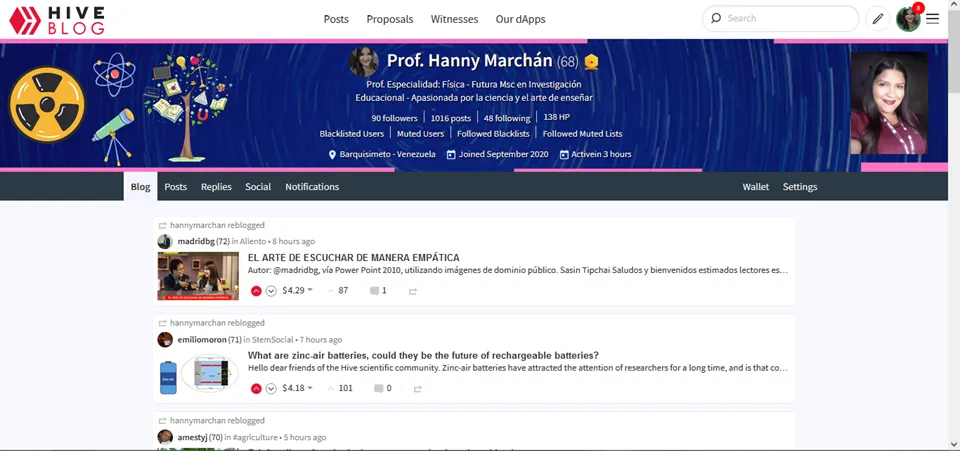Open the EL ARTE DE ESCUCHAR DE MANERA EMPÁTICA title
Viewport: 960px width, 453px height.
click(353, 258)
